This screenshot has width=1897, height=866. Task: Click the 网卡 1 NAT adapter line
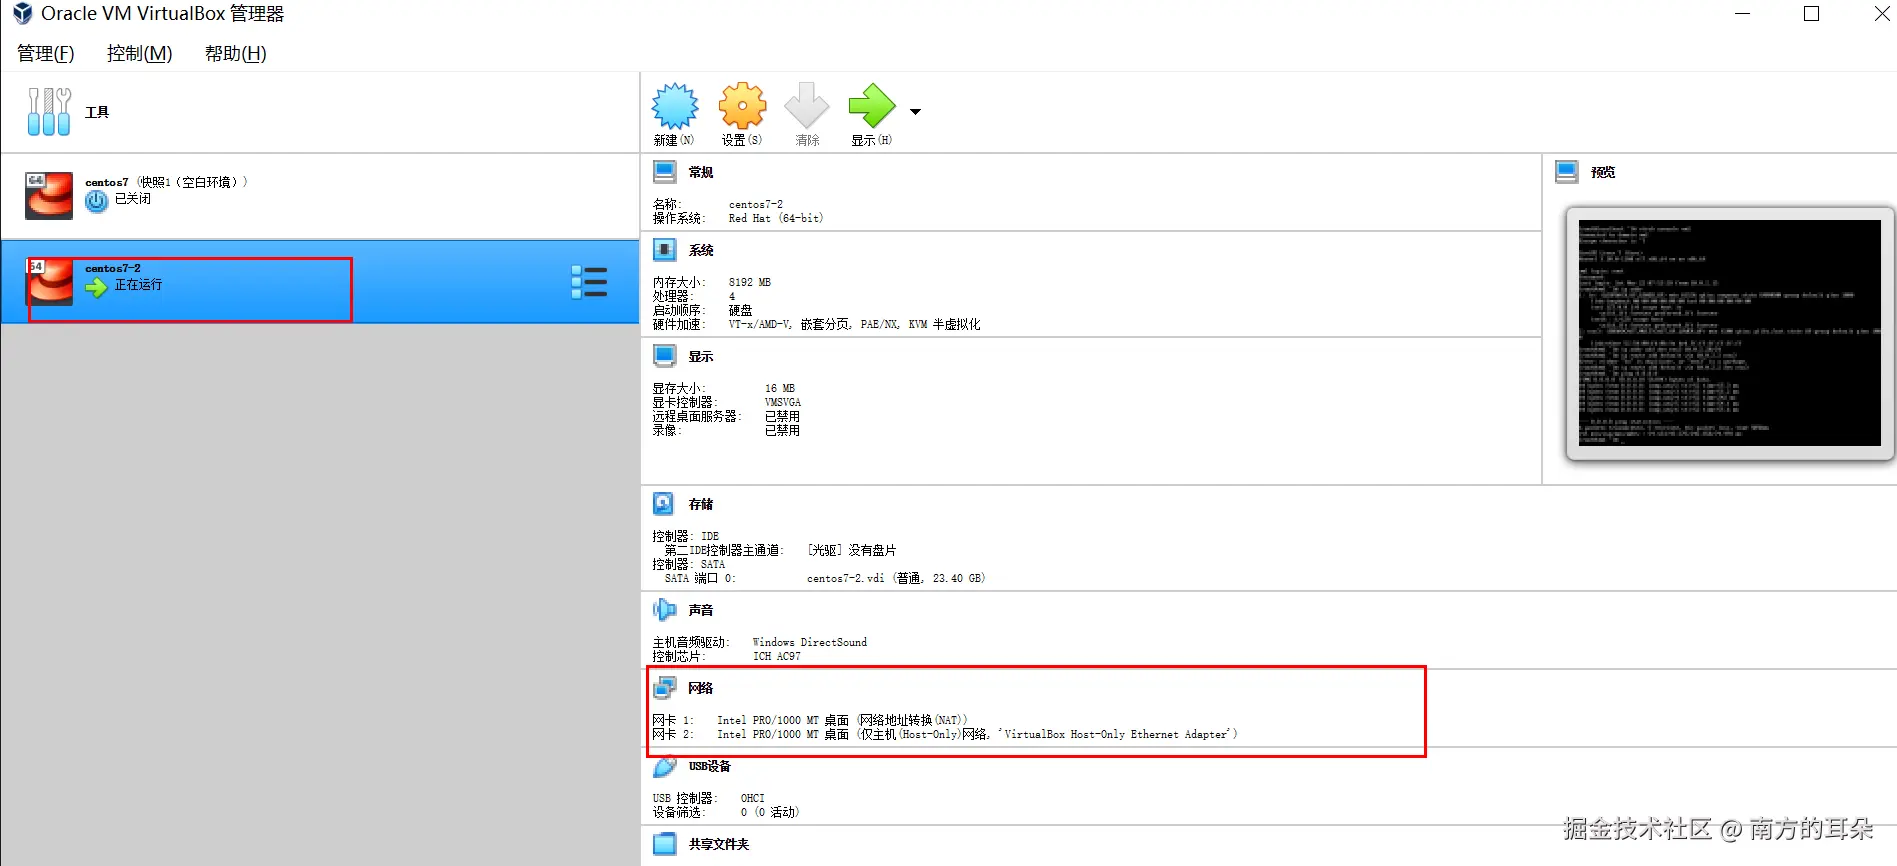click(x=810, y=720)
